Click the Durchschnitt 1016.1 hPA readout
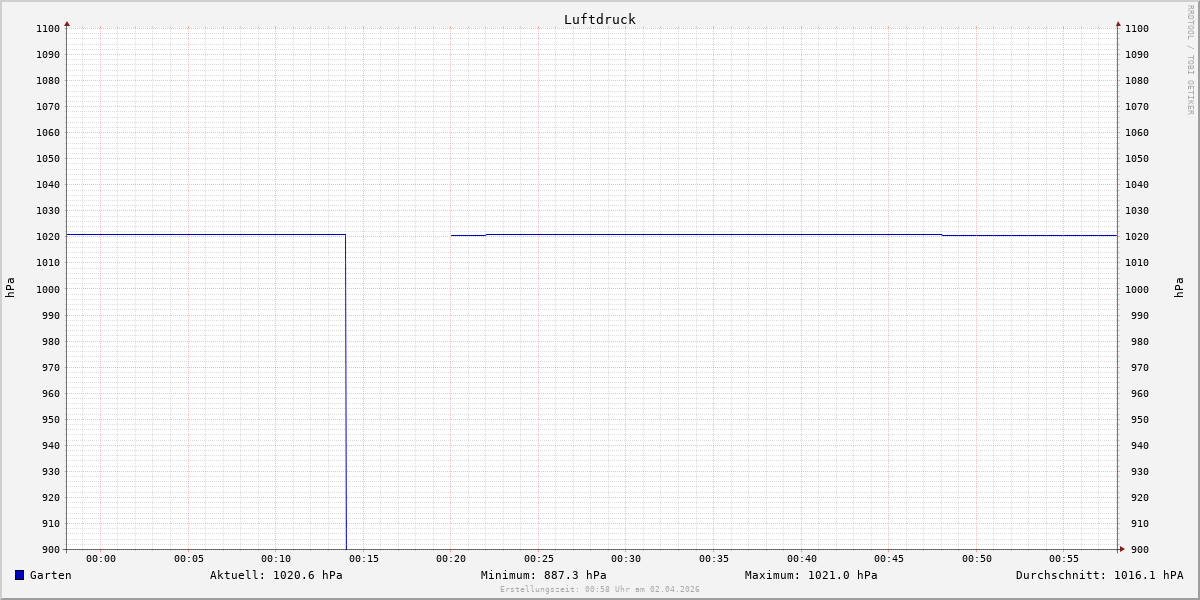Image resolution: width=1200 pixels, height=600 pixels. click(1099, 575)
